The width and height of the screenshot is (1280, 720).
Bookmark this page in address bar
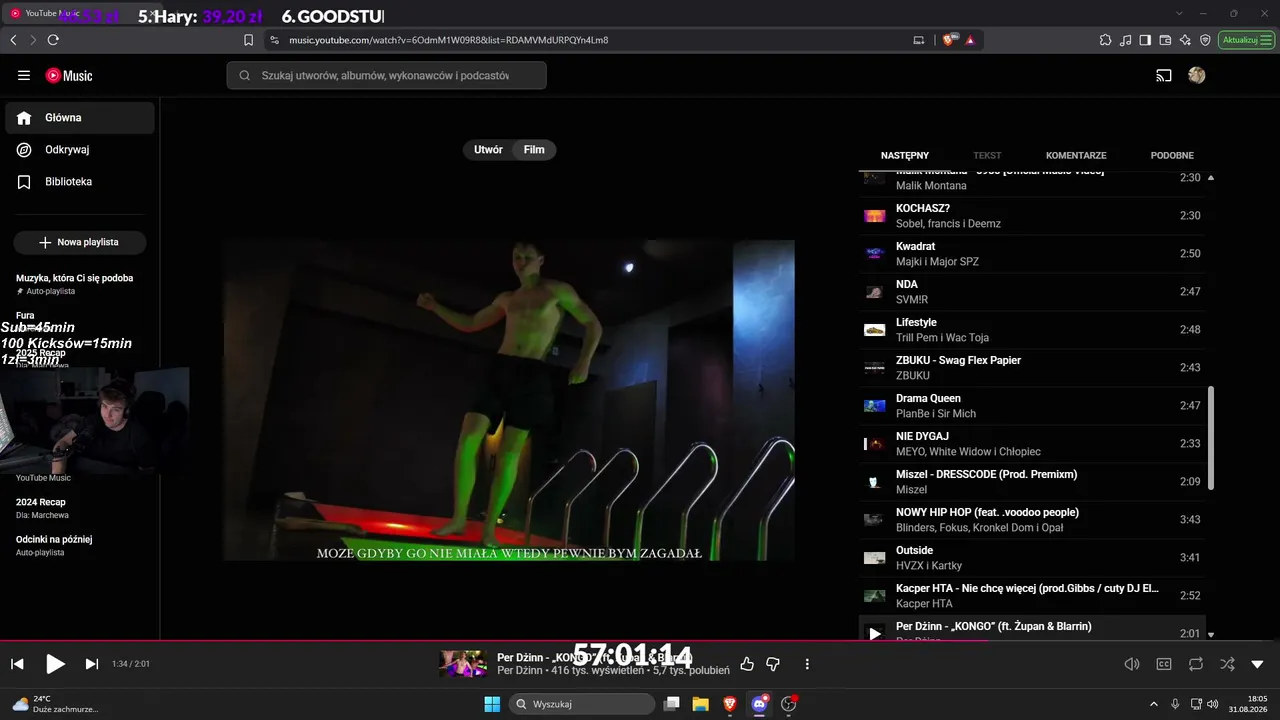pos(249,40)
